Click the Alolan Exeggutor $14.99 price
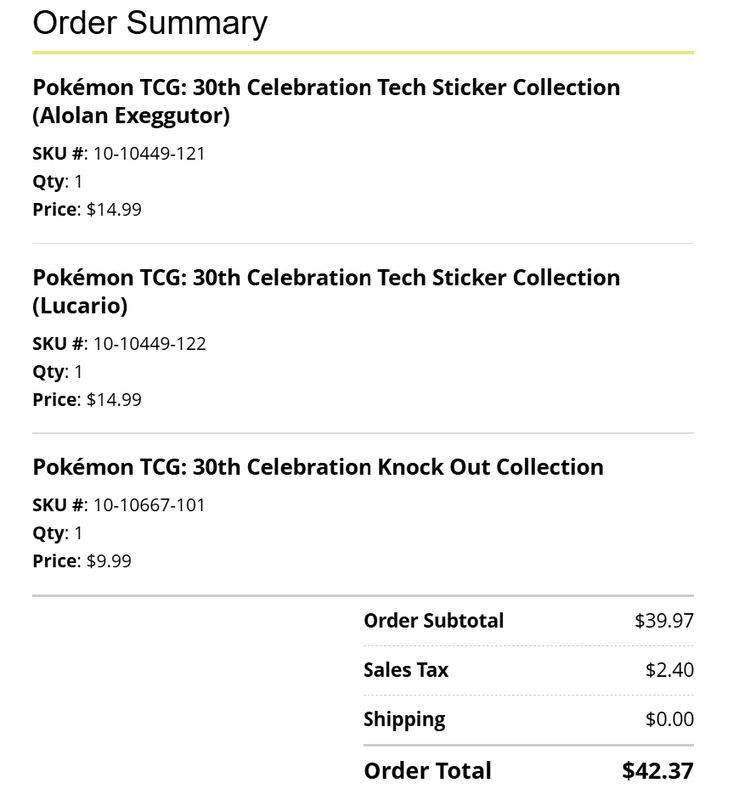Viewport: 739px width, 800px height. coord(114,210)
